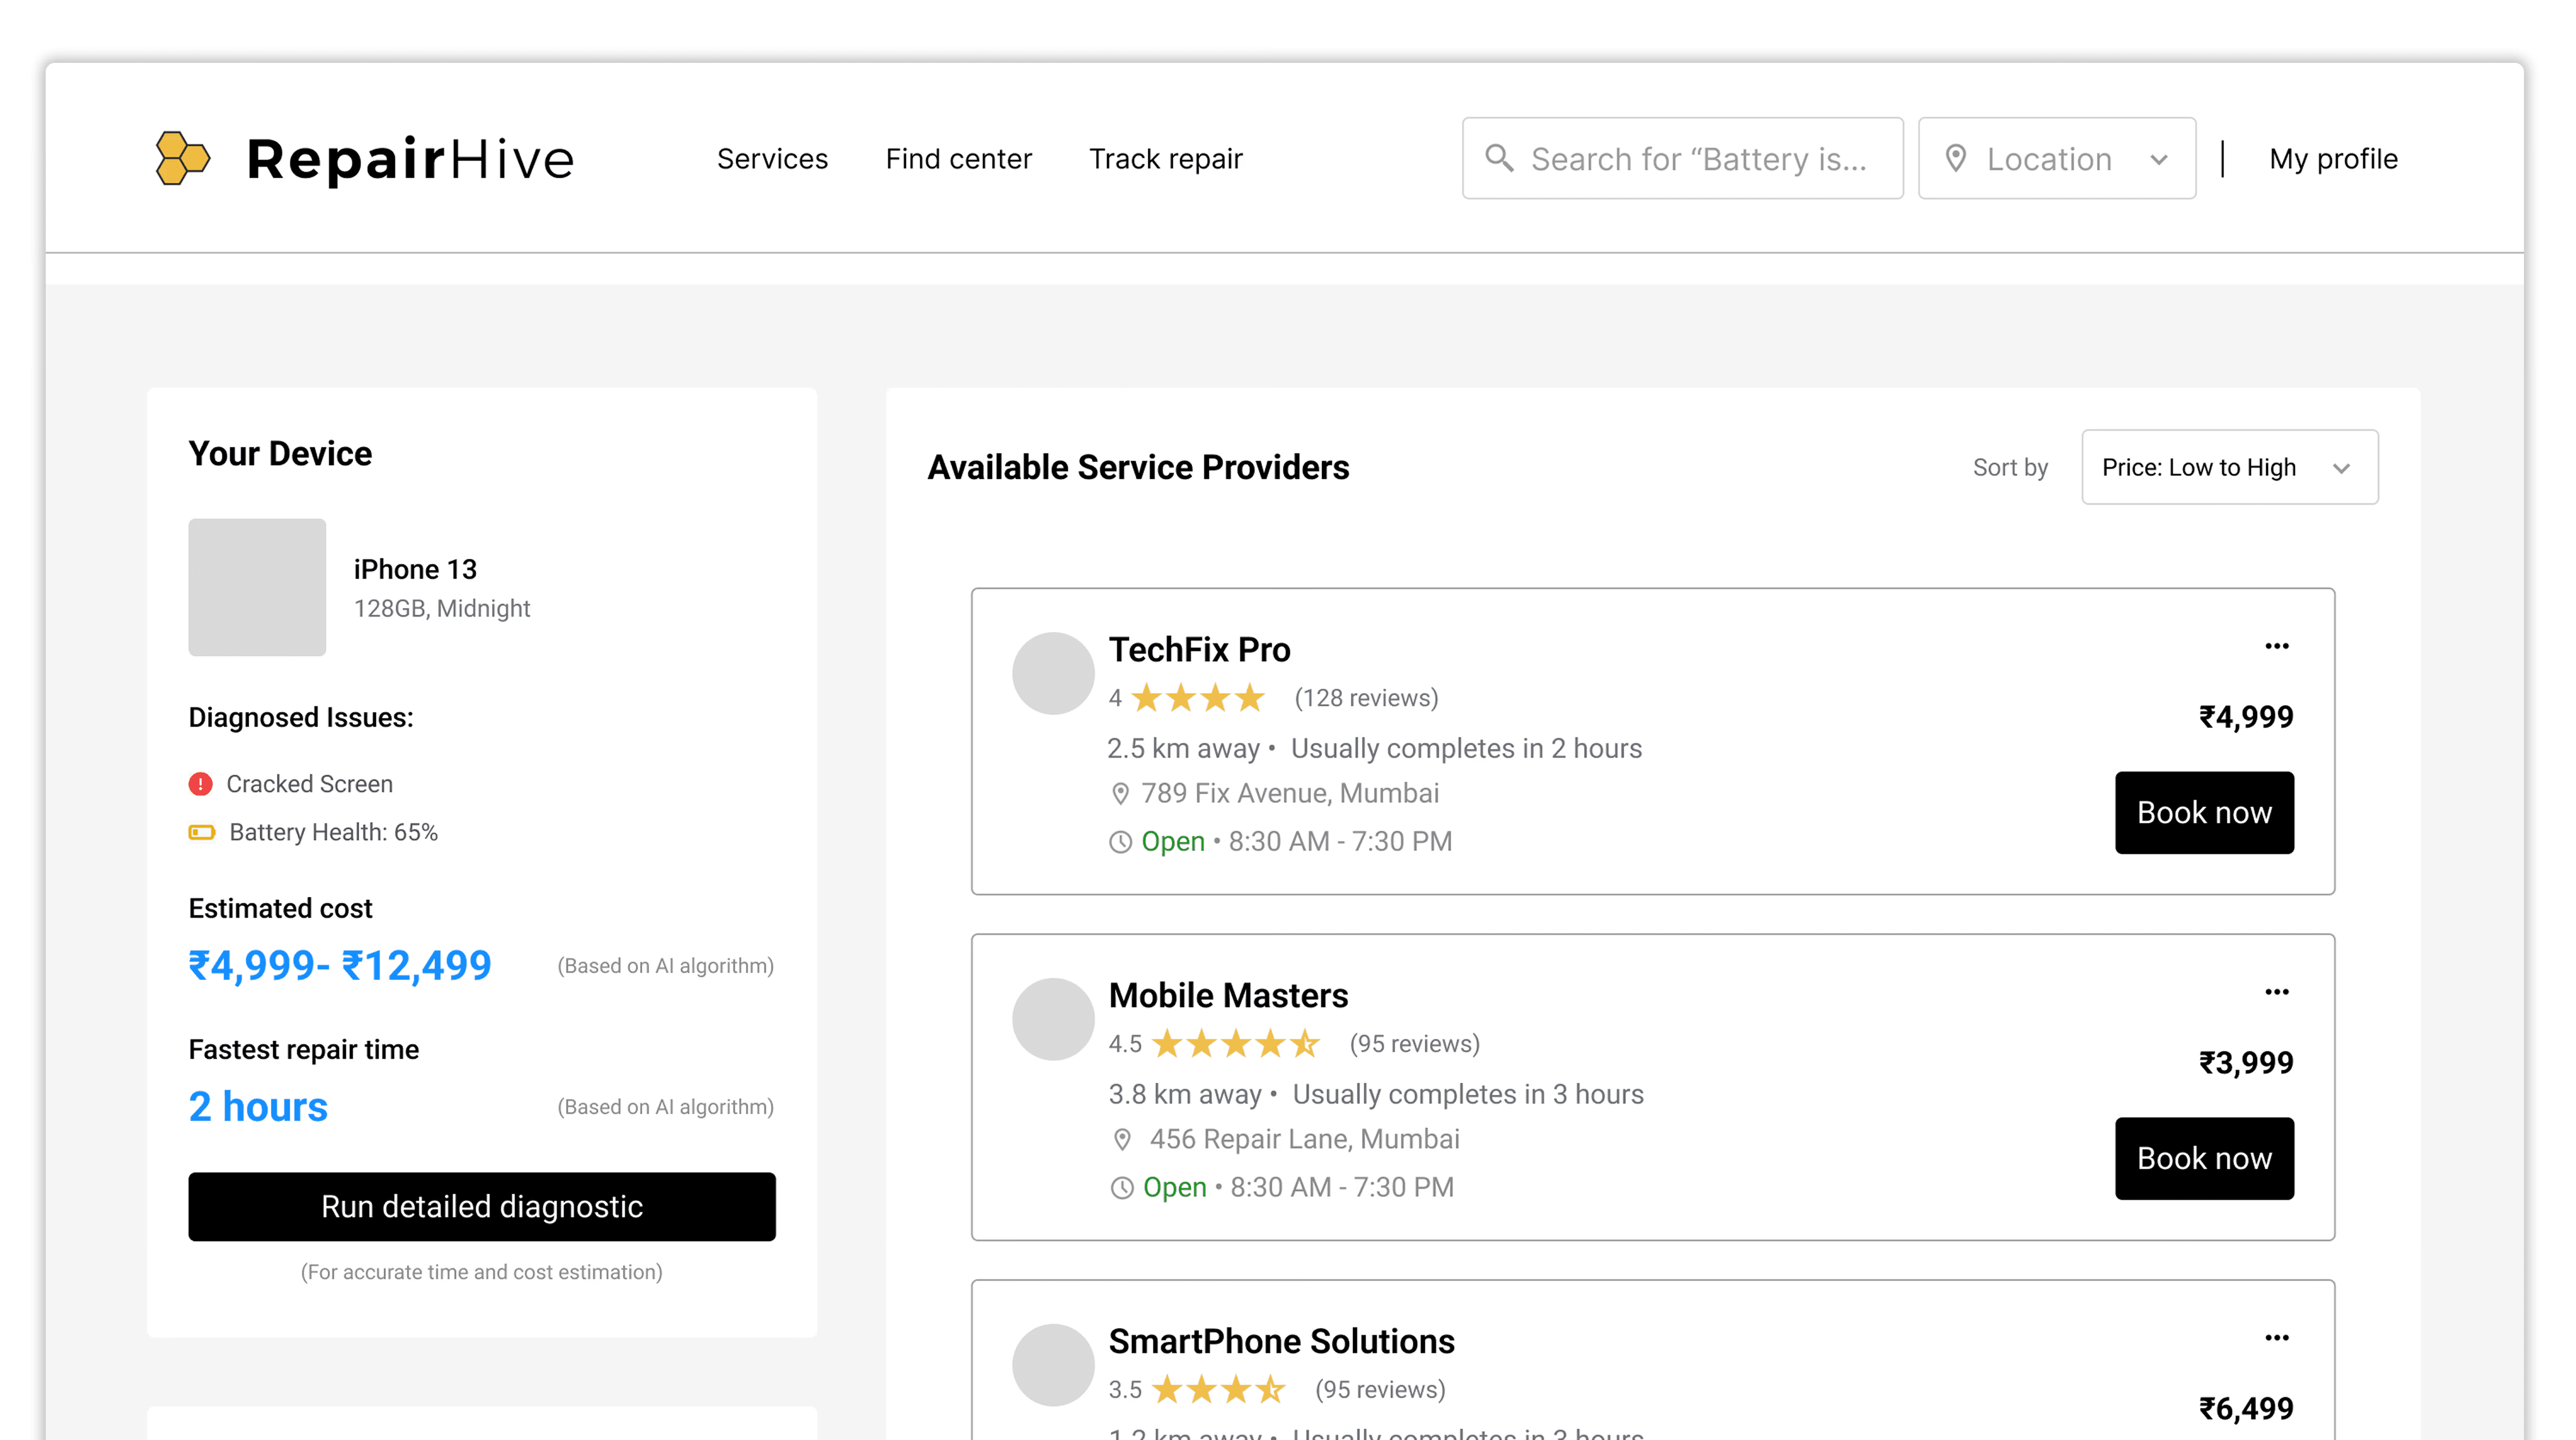The height and width of the screenshot is (1440, 2576).
Task: Open TechFix Pro more options menu
Action: pyautogui.click(x=2276, y=646)
